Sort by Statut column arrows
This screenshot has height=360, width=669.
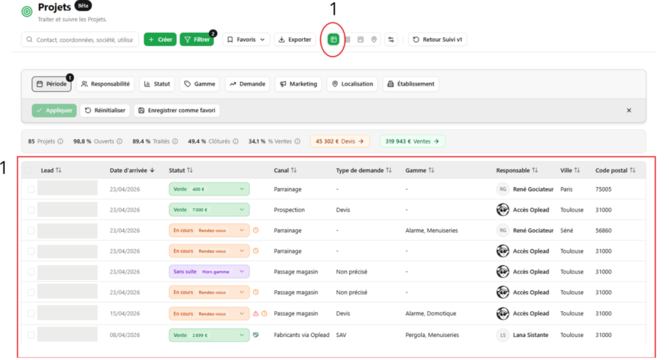(190, 170)
